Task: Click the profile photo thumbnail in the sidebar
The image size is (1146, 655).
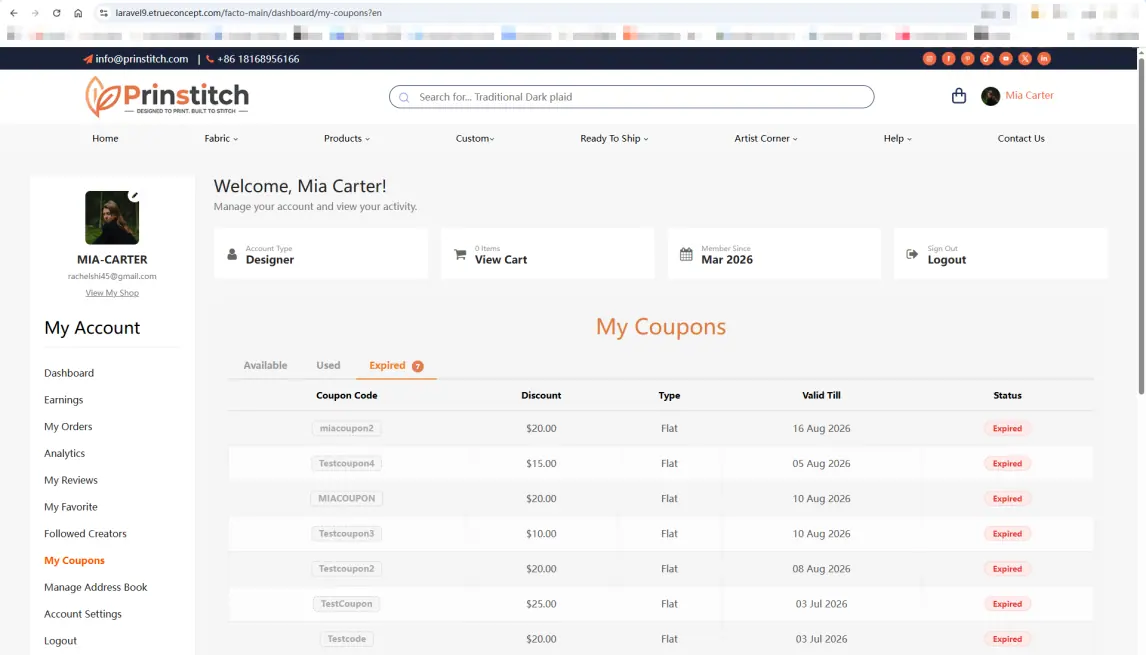Action: click(x=112, y=218)
